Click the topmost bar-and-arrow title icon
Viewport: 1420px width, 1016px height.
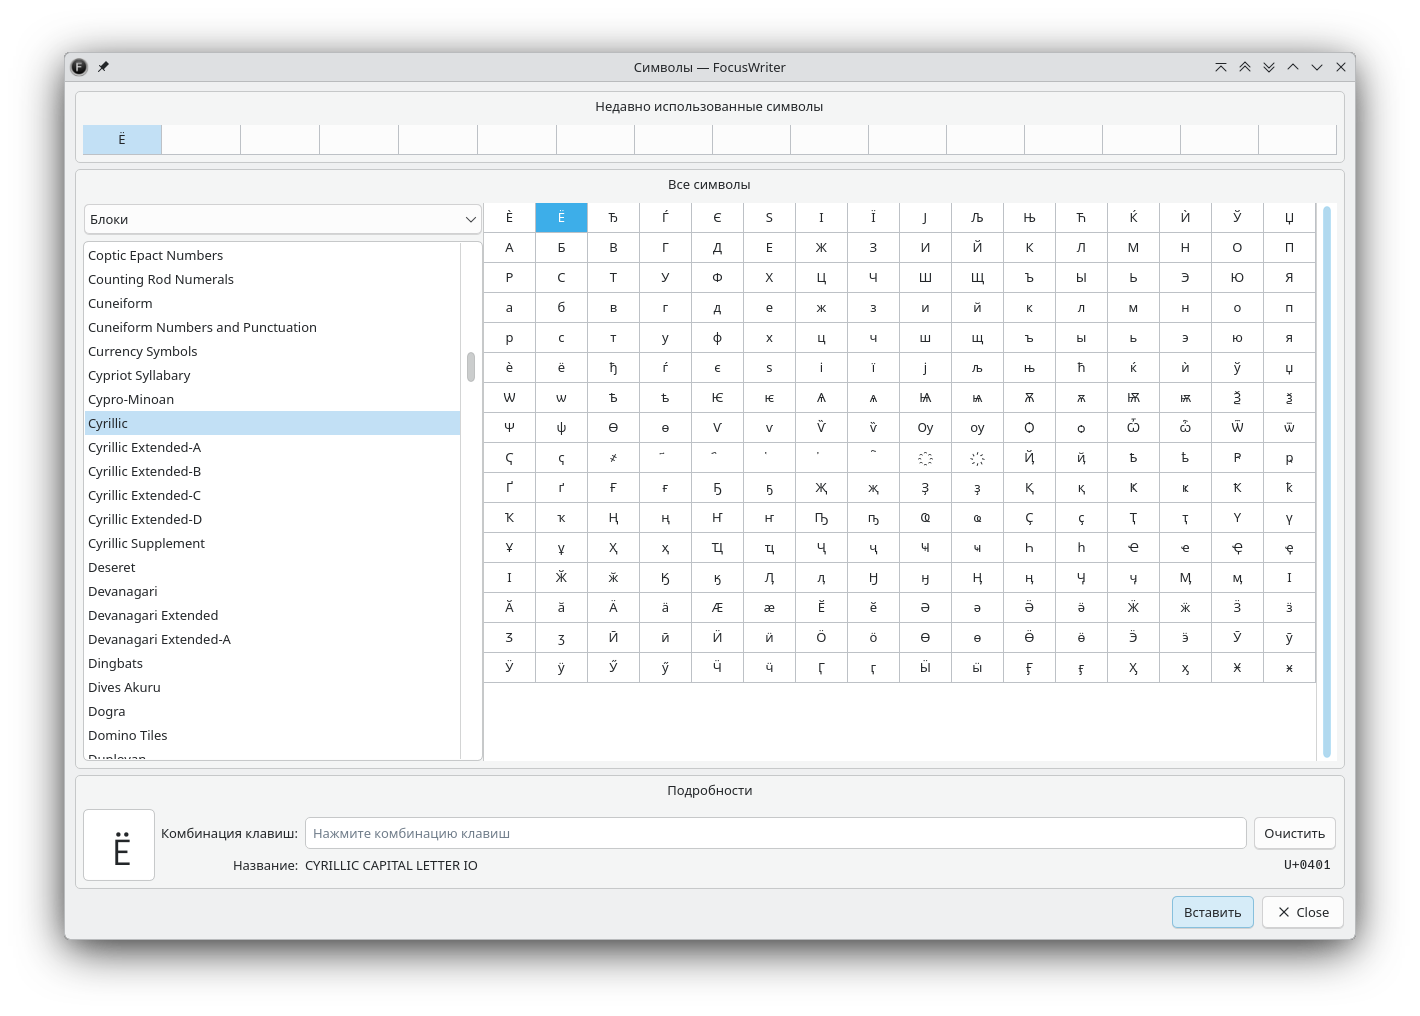[1221, 67]
